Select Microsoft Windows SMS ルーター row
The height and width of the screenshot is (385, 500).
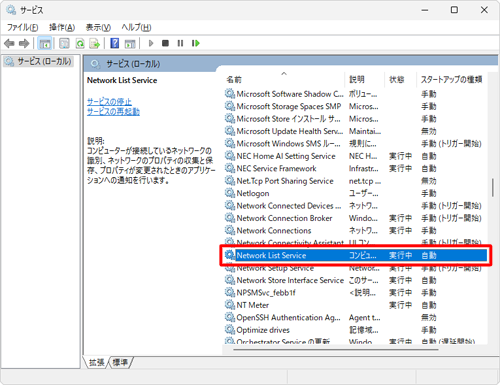[356, 143]
